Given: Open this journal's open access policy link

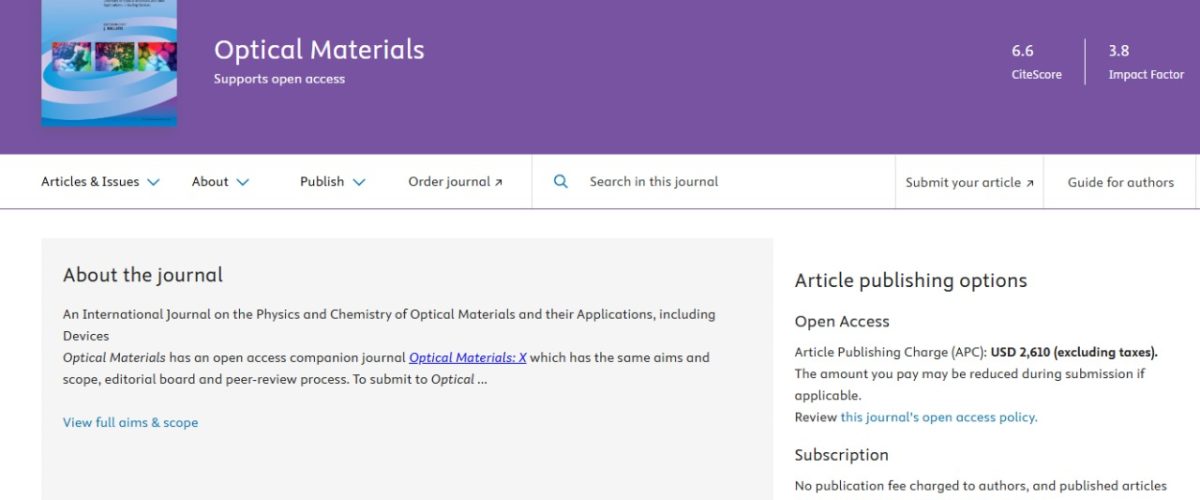Looking at the screenshot, I should pos(938,417).
